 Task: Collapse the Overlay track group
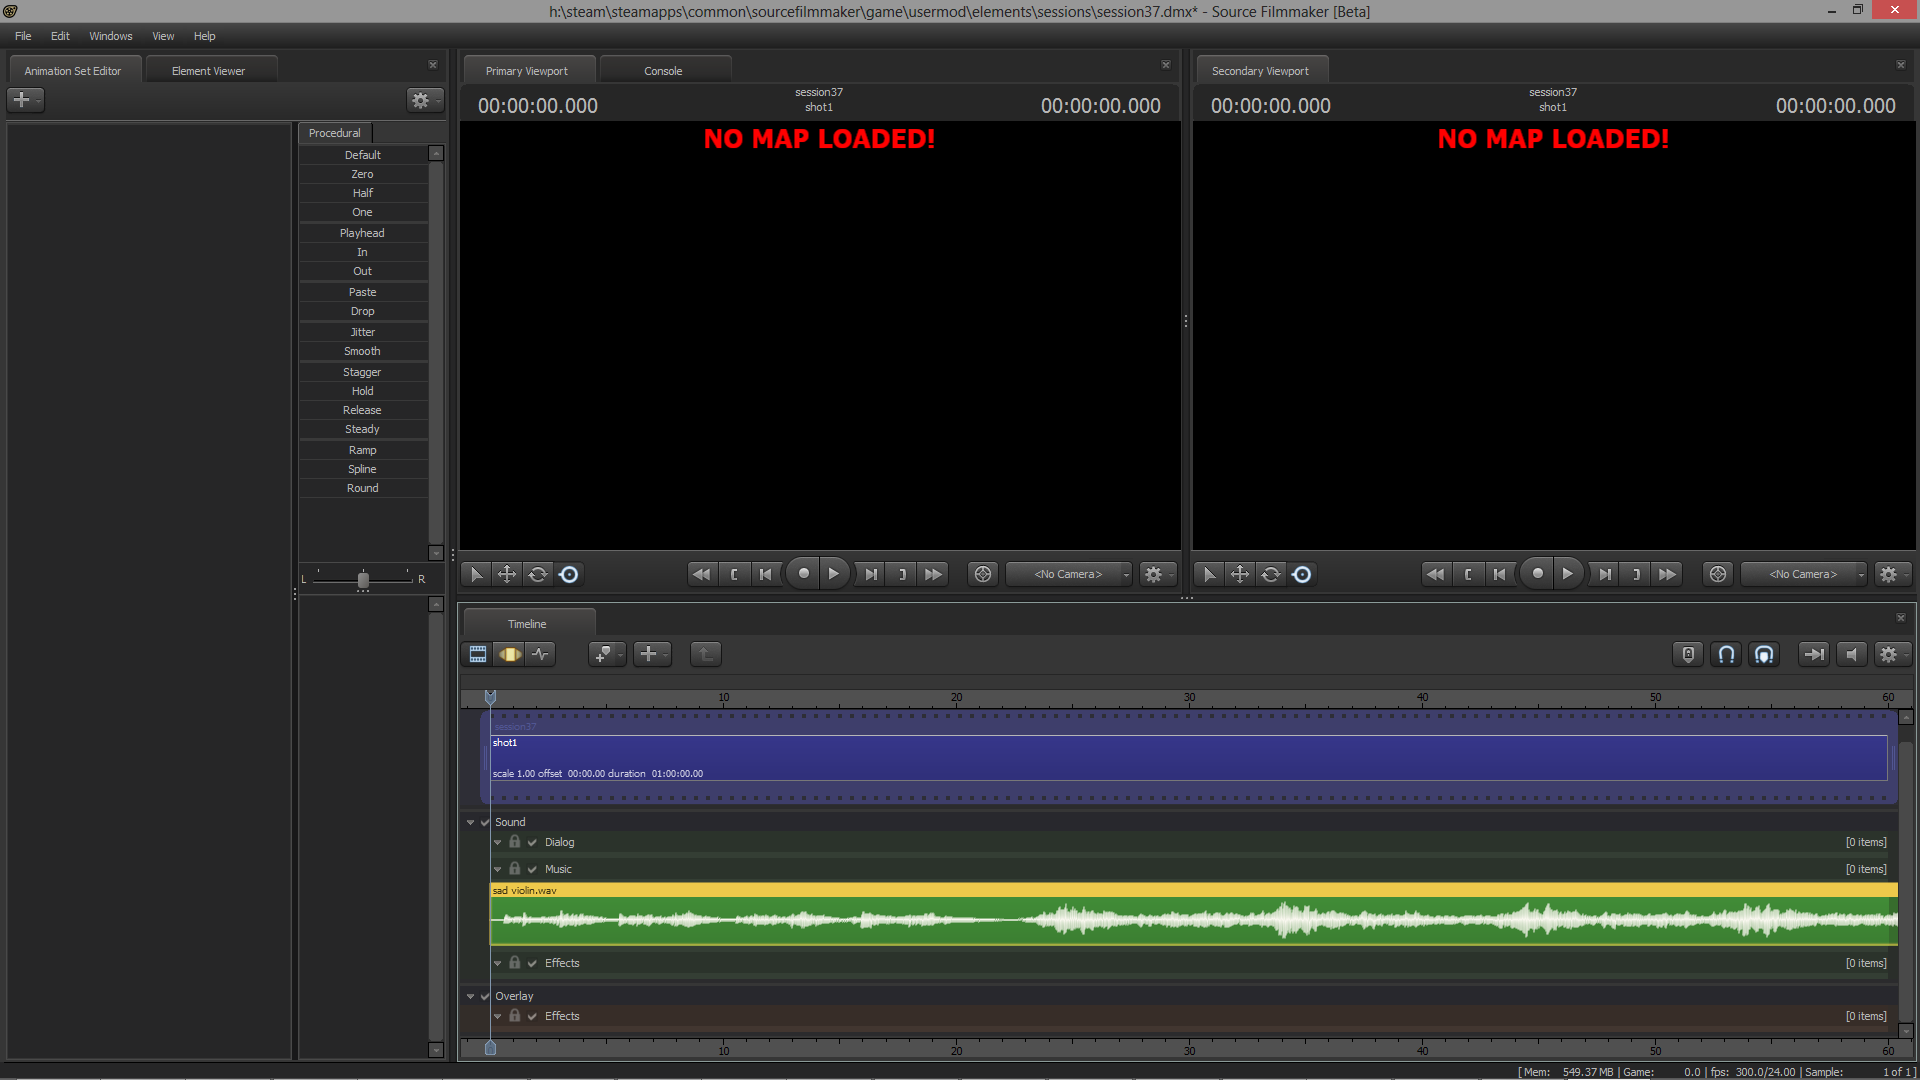tap(470, 997)
